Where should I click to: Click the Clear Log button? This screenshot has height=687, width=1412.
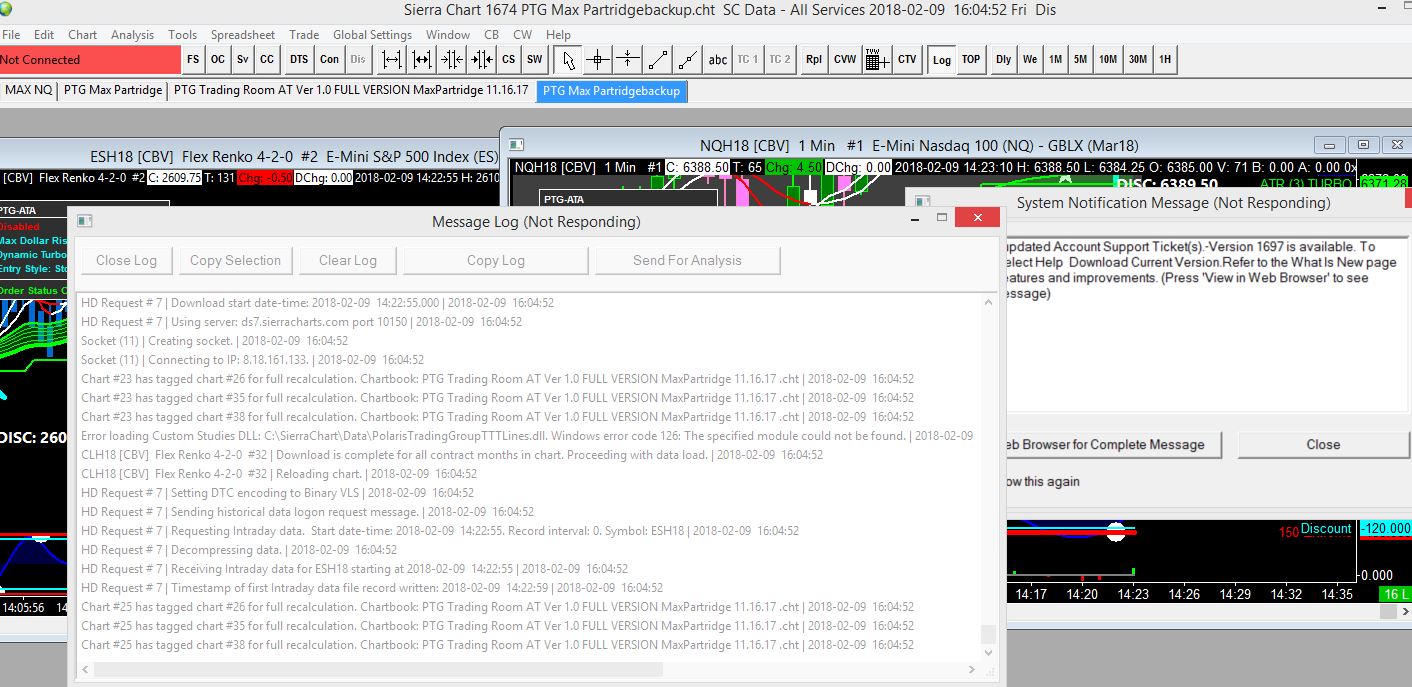point(348,260)
